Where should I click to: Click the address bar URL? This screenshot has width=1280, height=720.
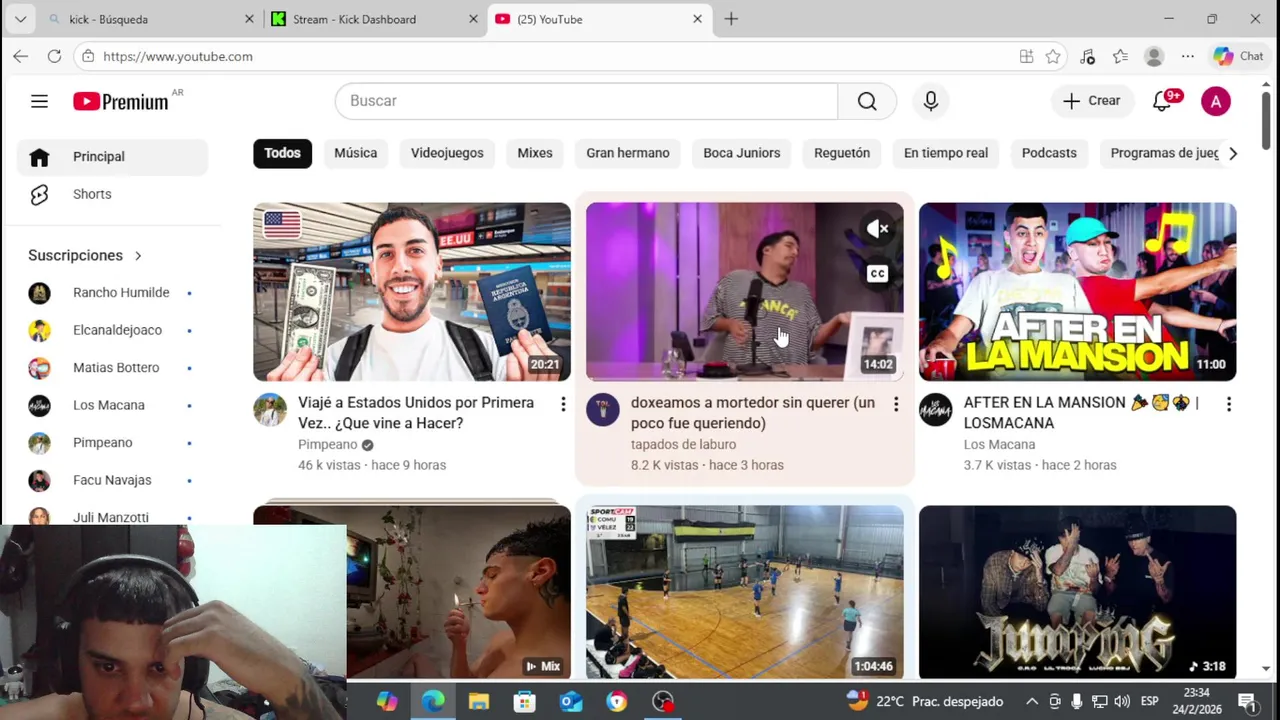pos(178,56)
